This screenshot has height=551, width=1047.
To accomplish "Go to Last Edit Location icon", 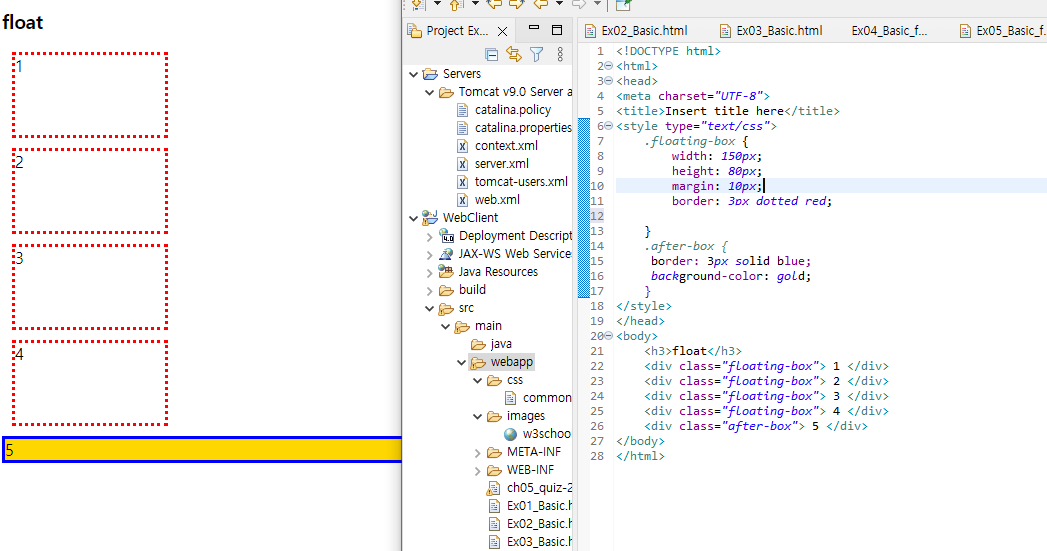I will 494,4.
